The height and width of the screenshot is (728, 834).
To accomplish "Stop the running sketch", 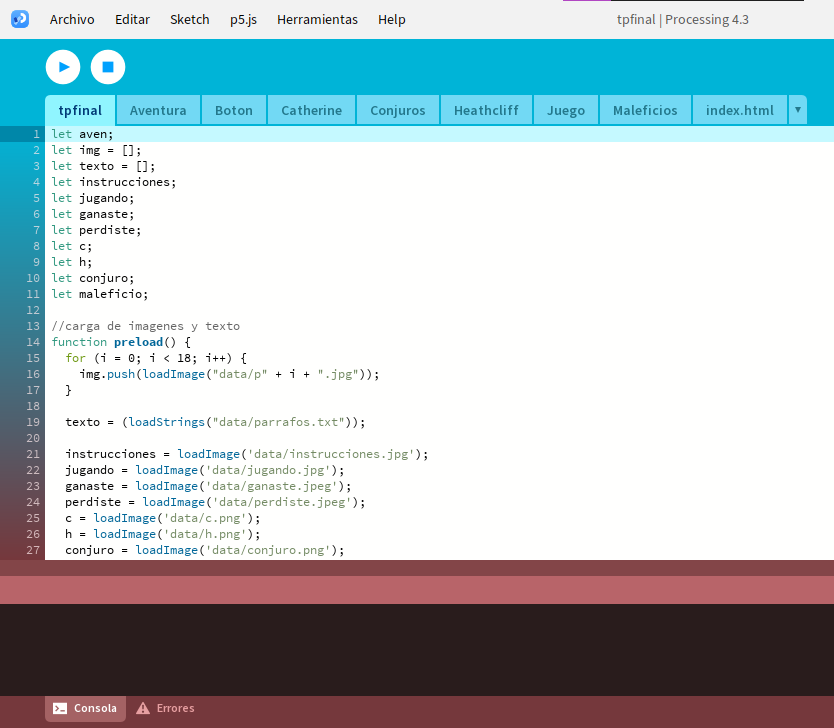I will (x=108, y=67).
